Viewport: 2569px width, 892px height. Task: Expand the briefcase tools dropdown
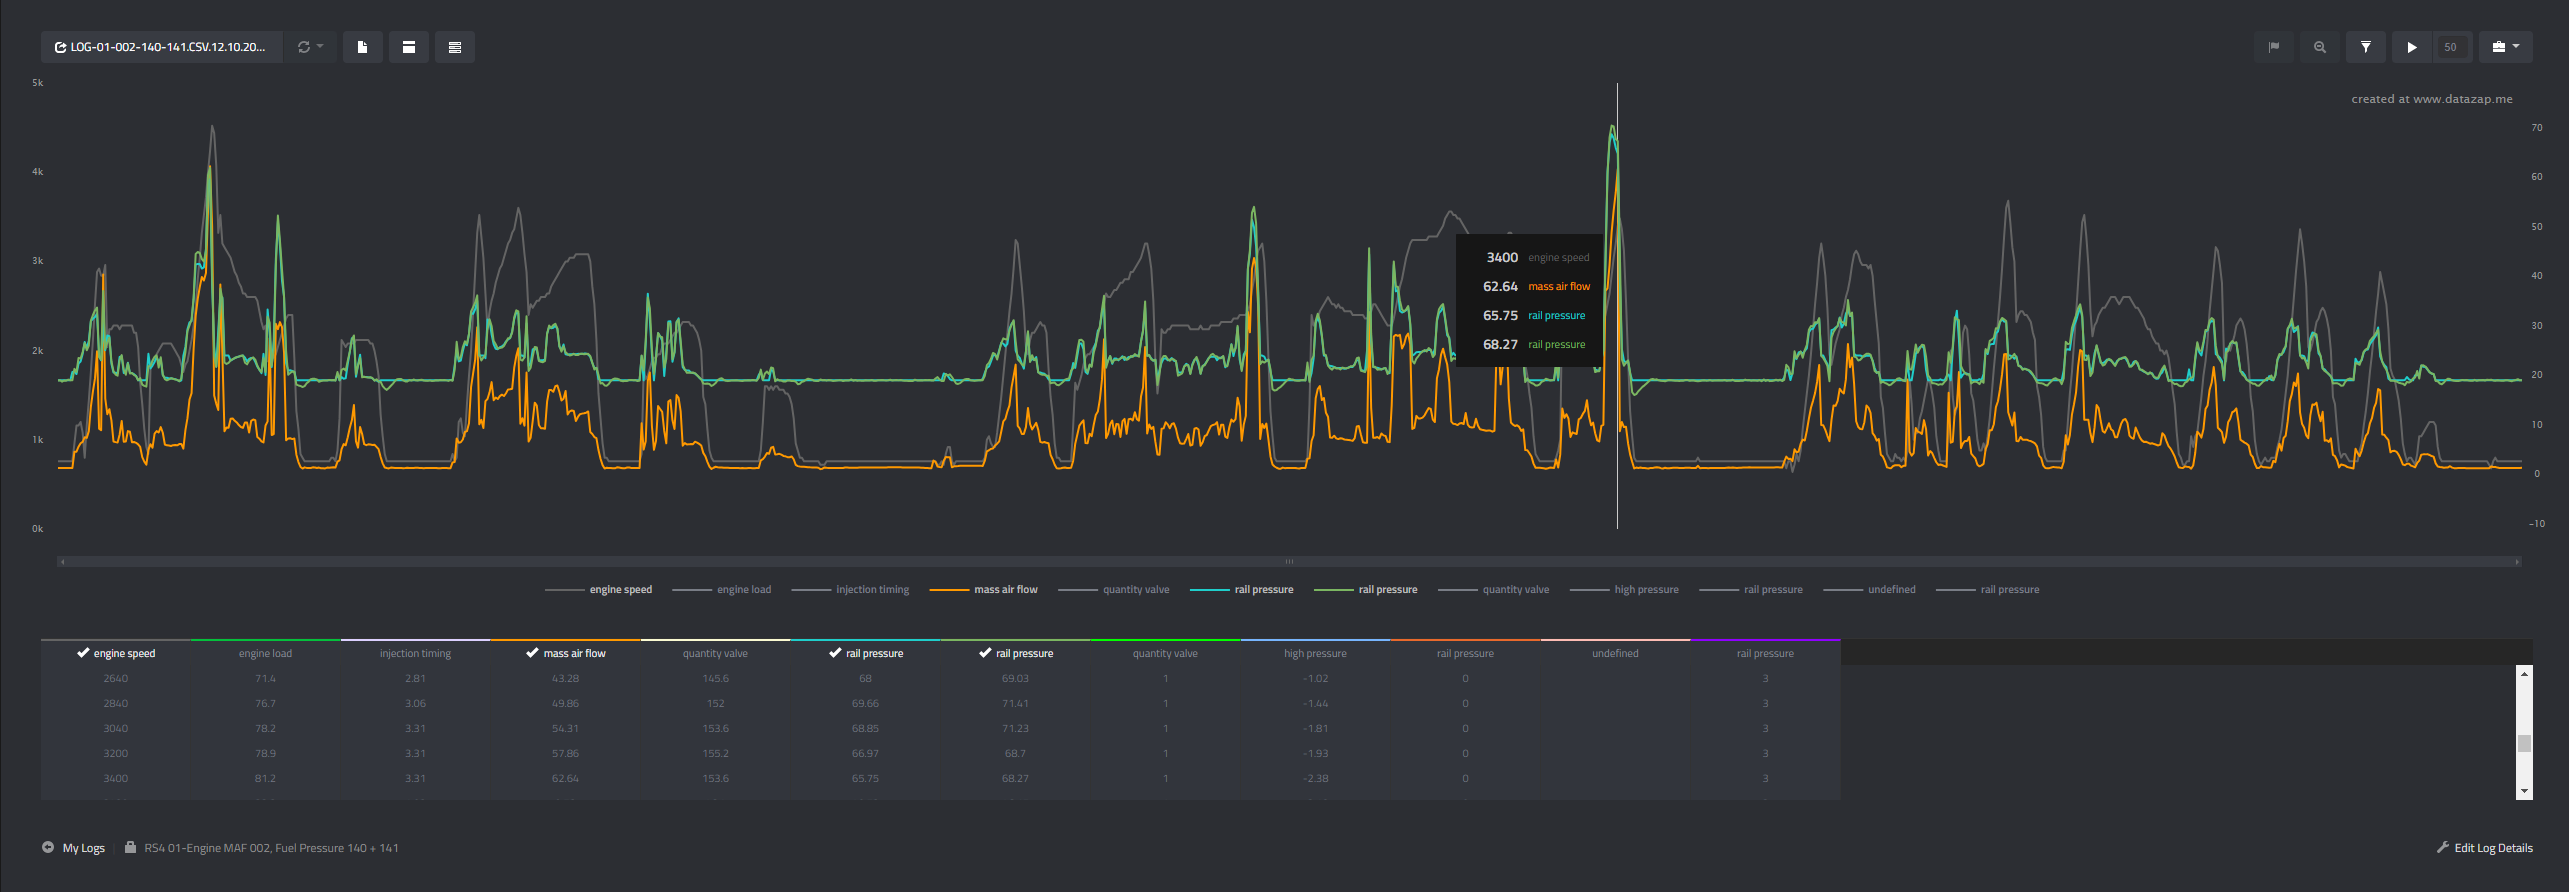2505,47
